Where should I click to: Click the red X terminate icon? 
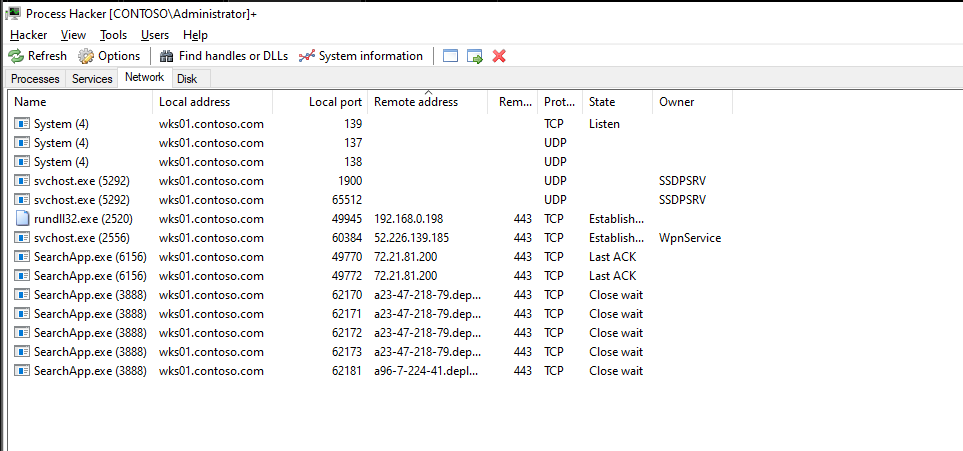(x=499, y=56)
